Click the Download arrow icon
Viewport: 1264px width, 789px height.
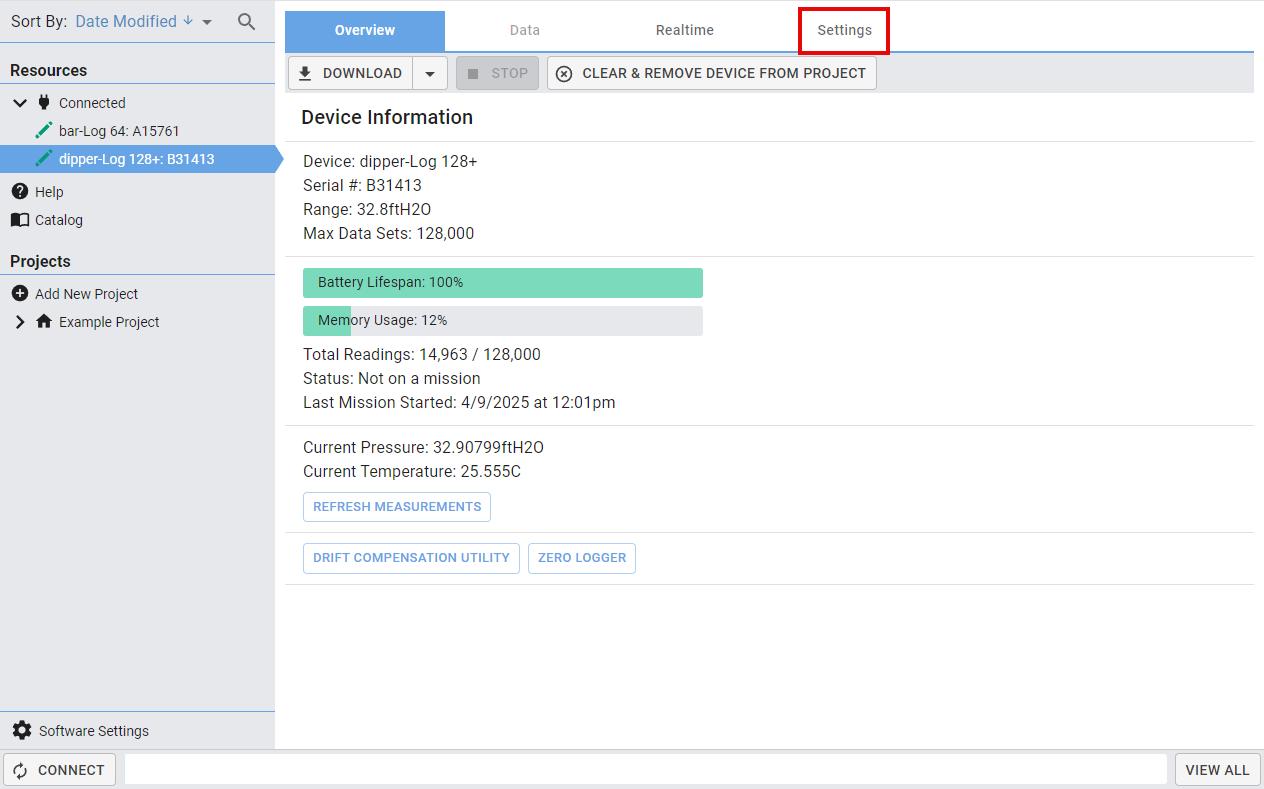coord(305,73)
